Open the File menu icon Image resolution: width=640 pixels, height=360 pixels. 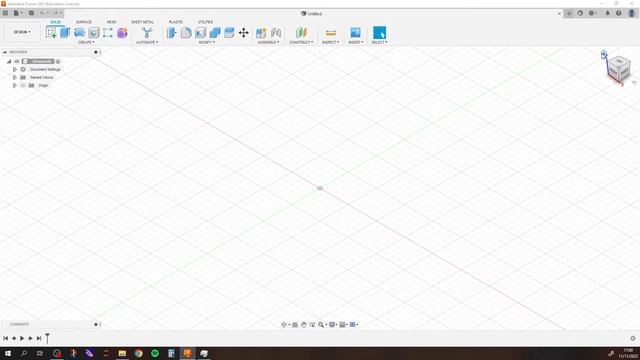pos(17,13)
